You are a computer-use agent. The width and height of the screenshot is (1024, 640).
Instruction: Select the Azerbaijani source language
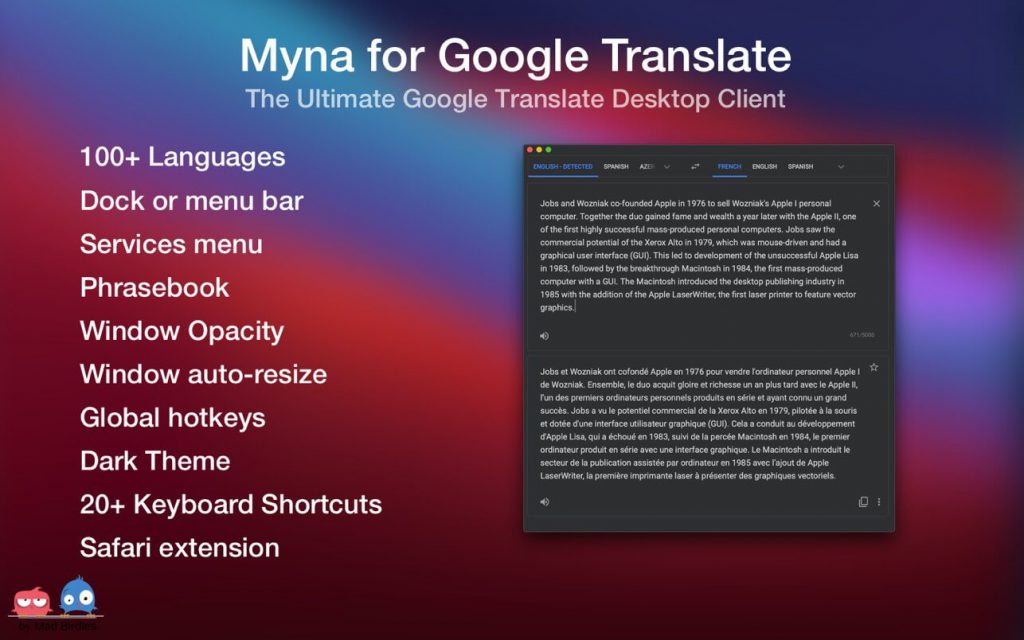(x=646, y=166)
